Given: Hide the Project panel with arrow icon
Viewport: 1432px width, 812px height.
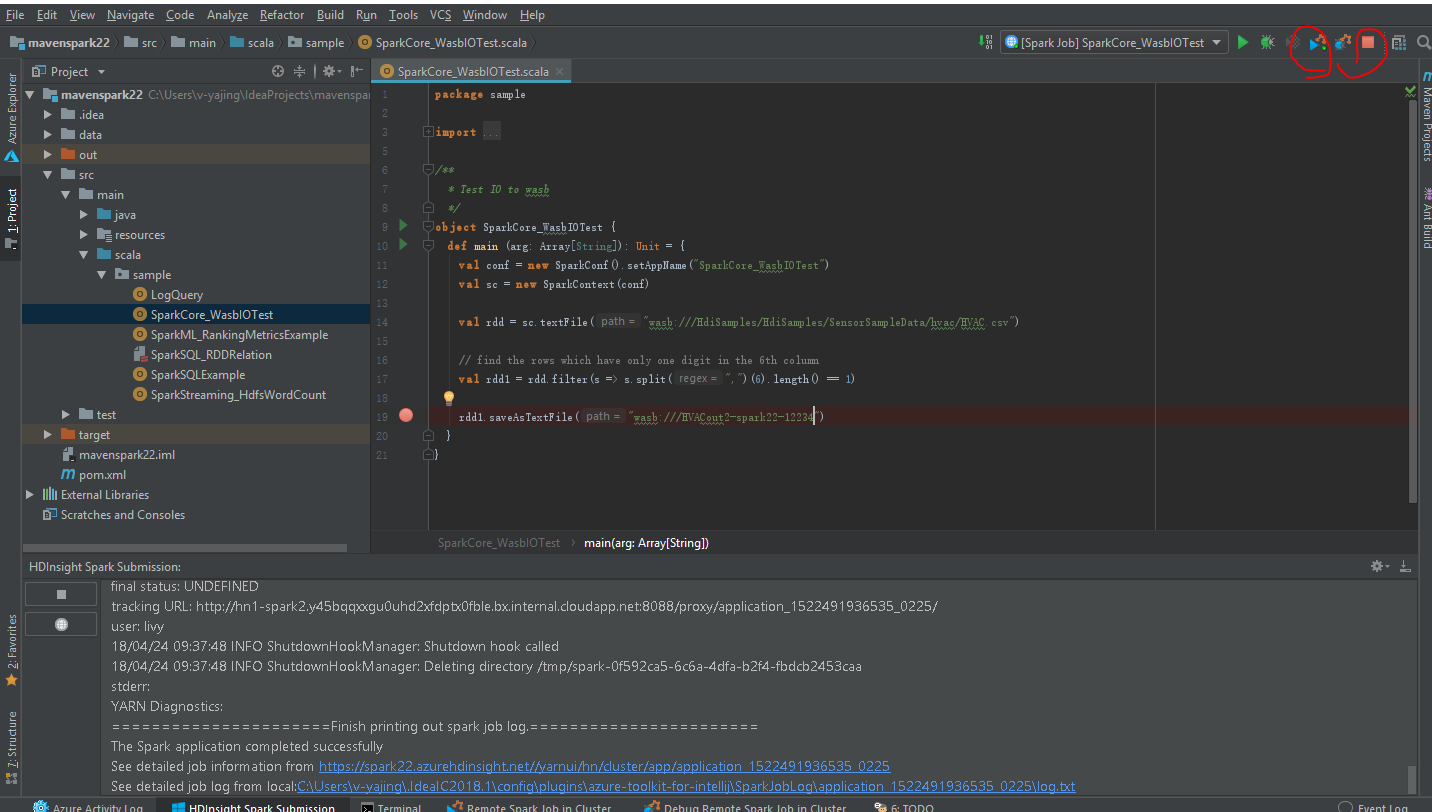Looking at the screenshot, I should [x=356, y=71].
